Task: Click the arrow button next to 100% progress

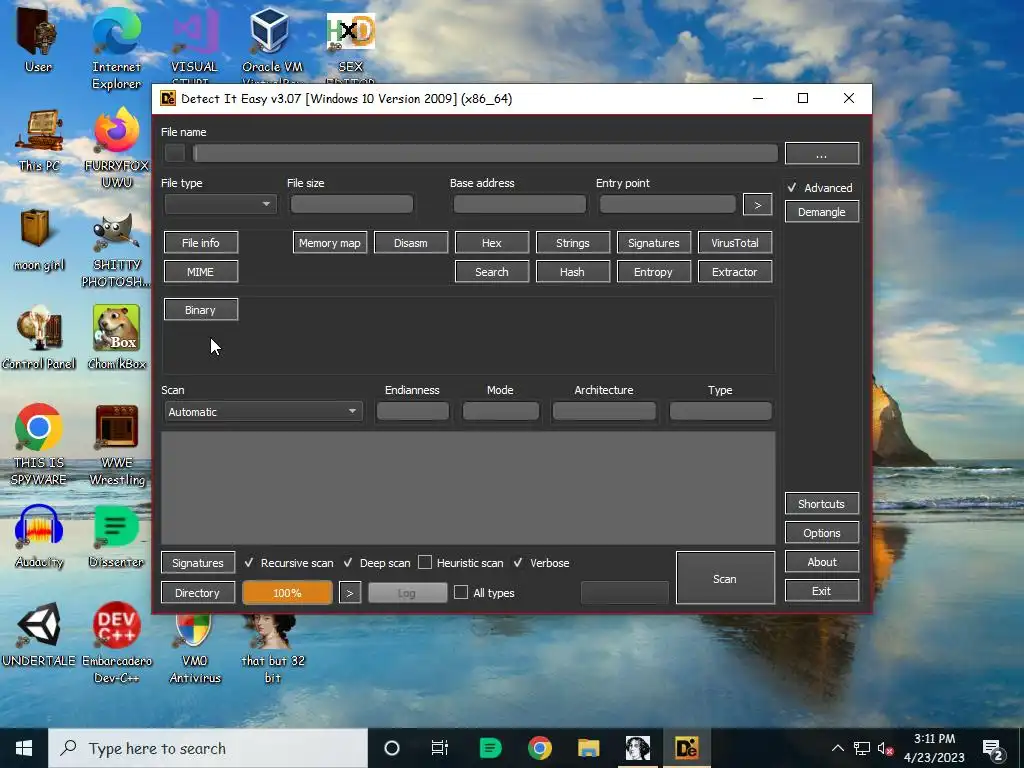Action: (x=350, y=593)
